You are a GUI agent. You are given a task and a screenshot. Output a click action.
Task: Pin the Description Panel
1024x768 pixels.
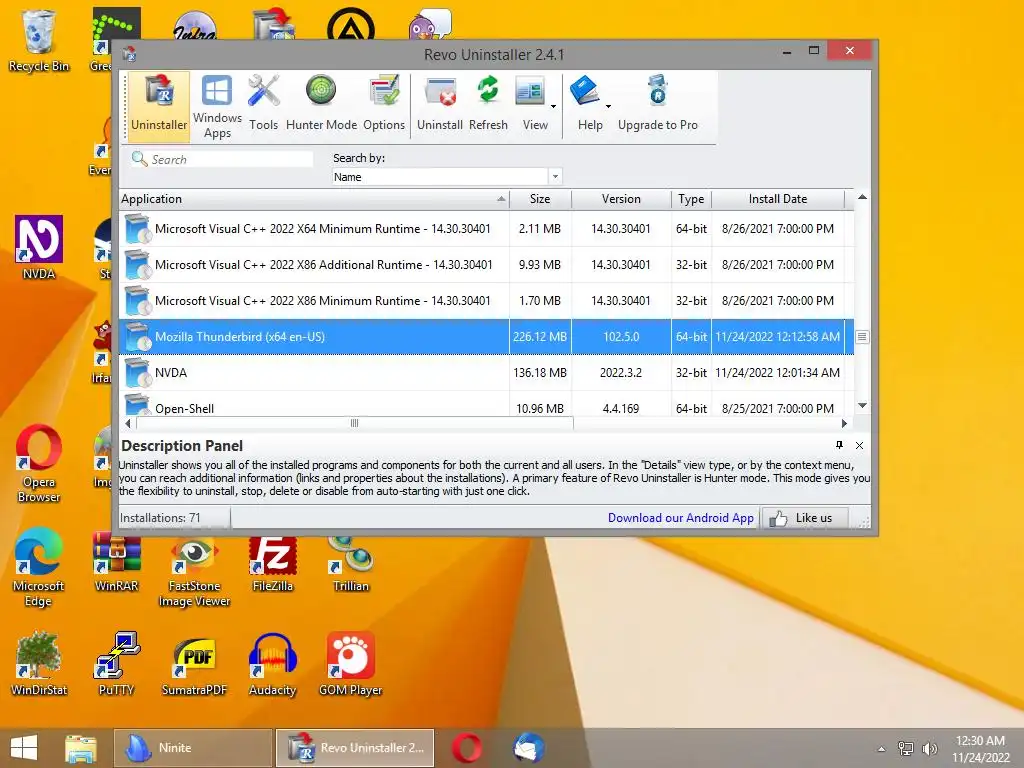pos(839,445)
